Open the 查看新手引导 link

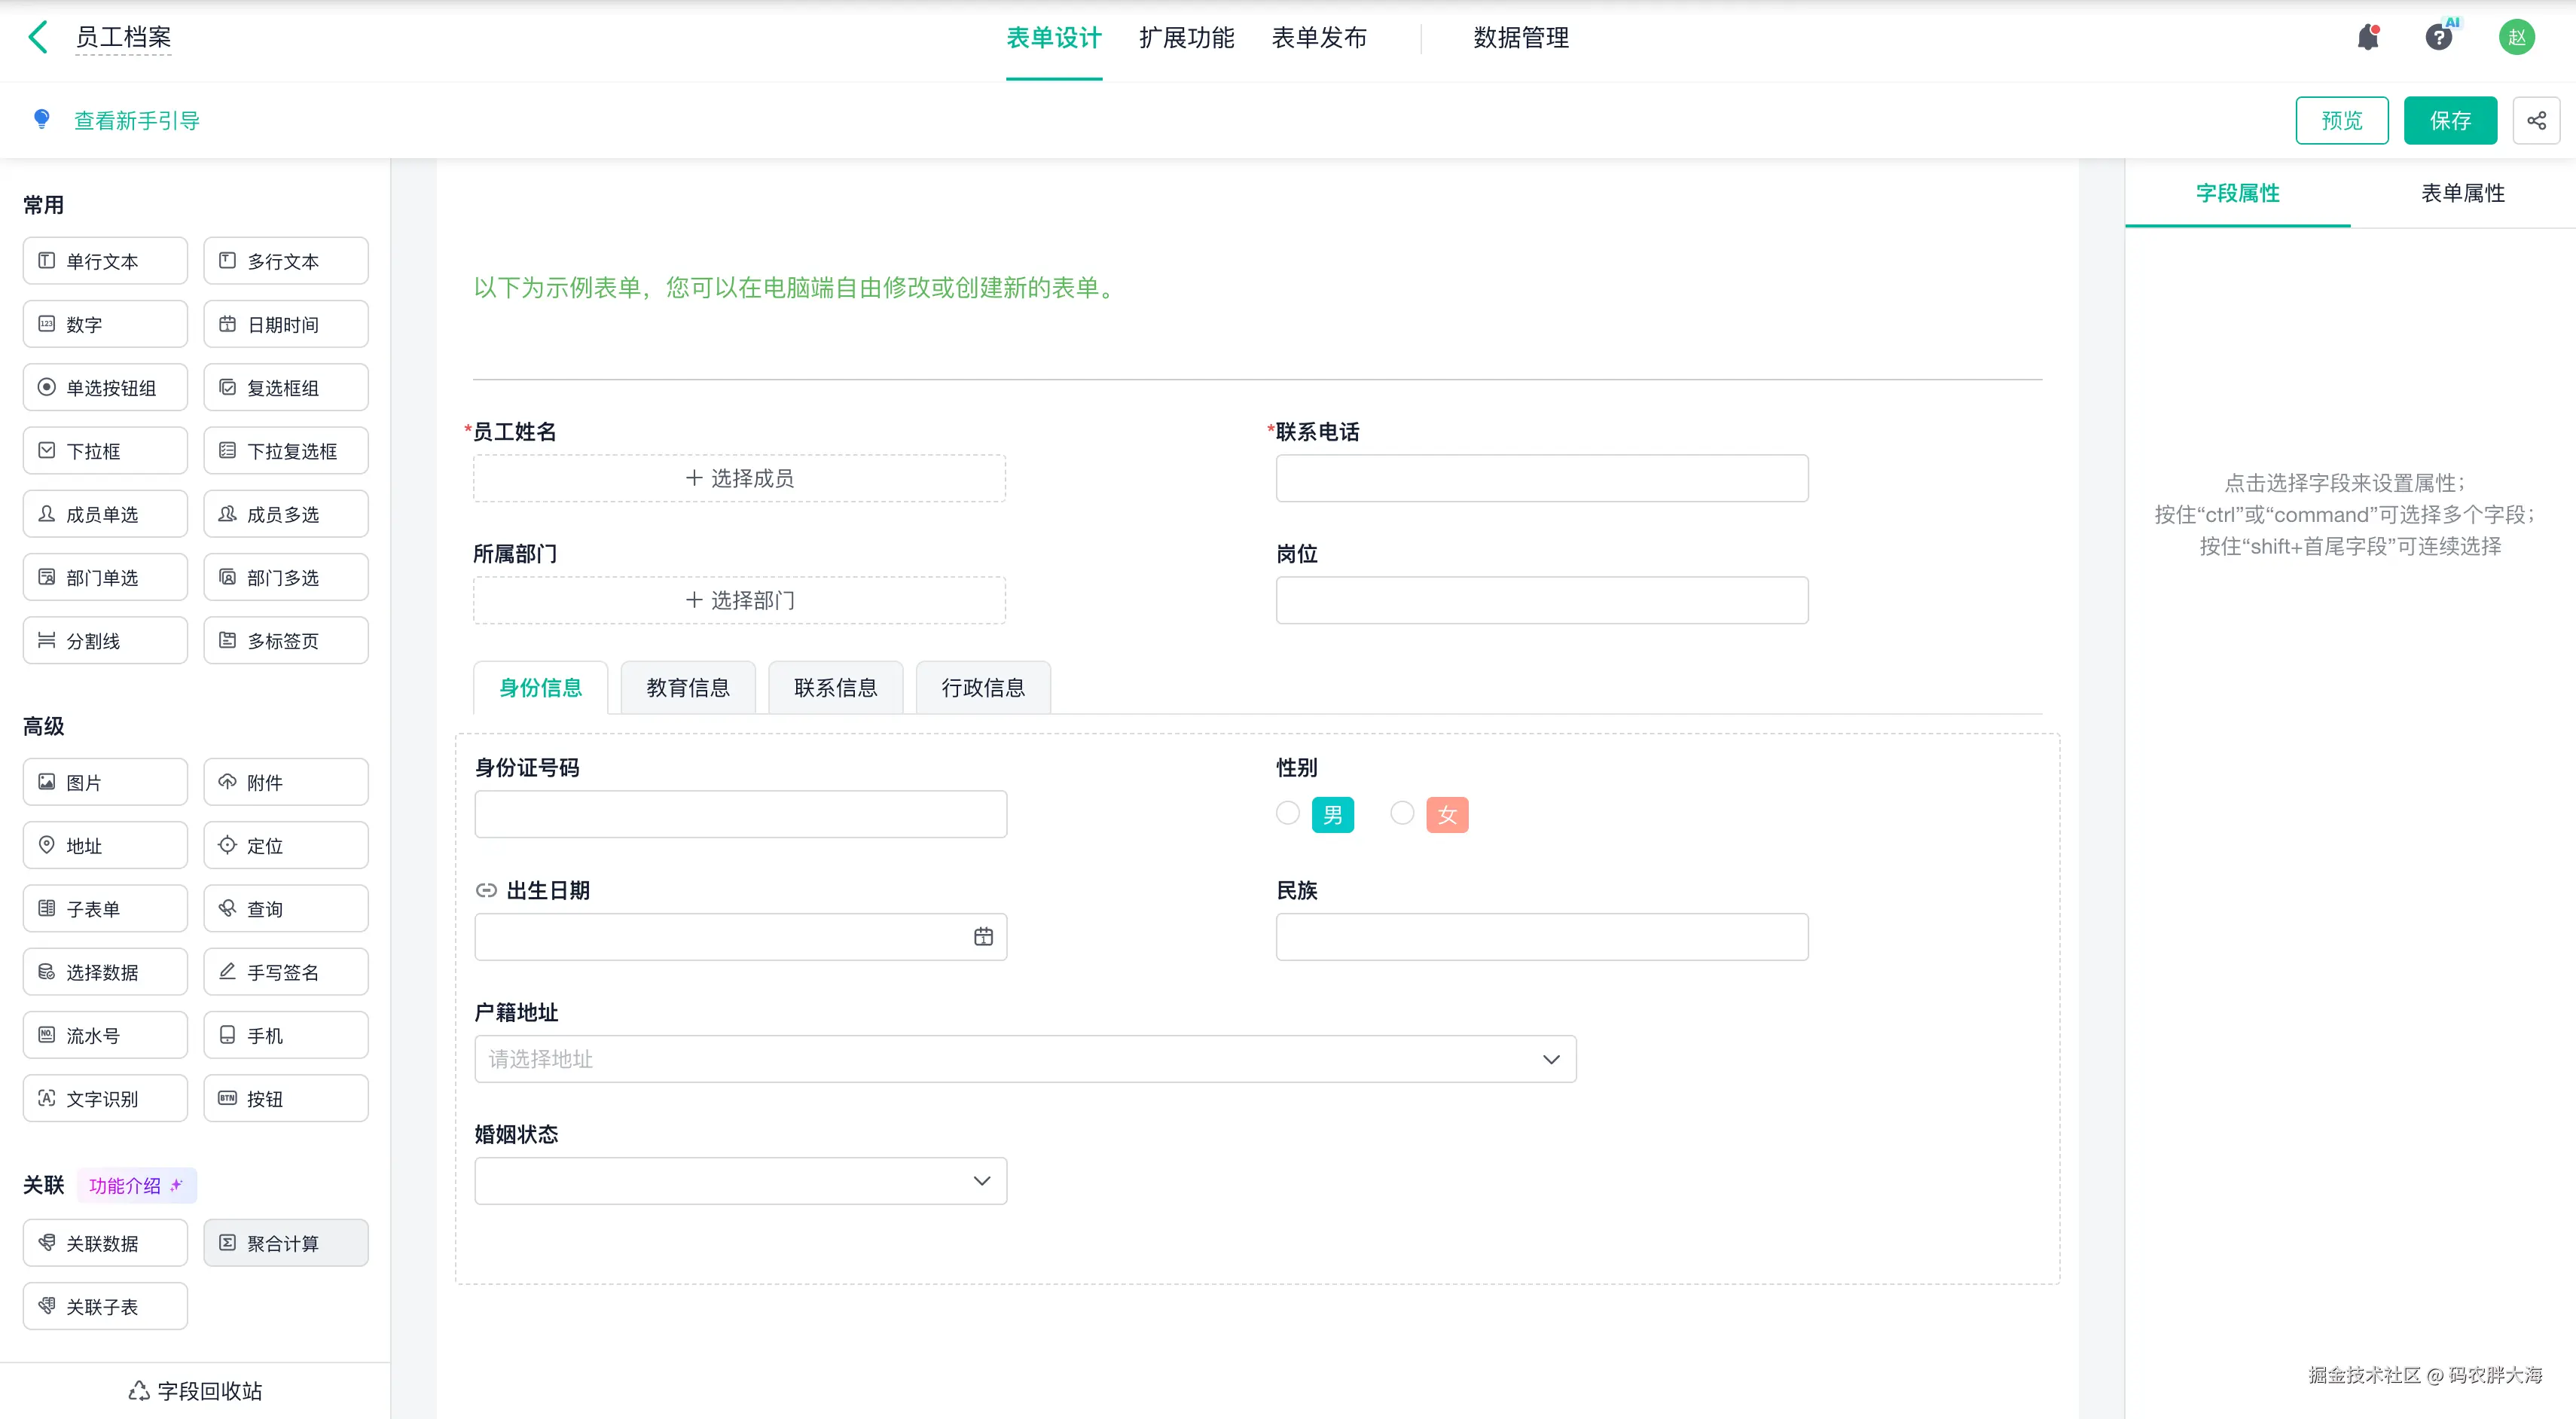click(x=136, y=121)
